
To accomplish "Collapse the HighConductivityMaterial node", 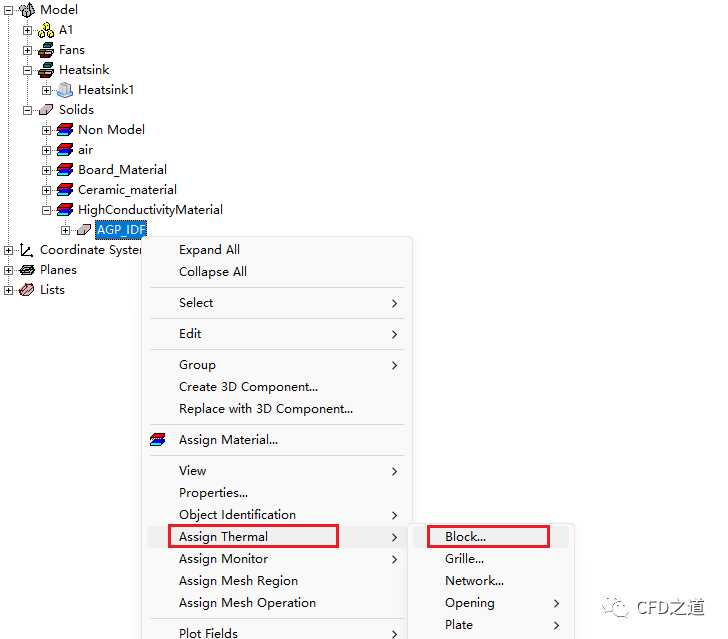I will (46, 210).
